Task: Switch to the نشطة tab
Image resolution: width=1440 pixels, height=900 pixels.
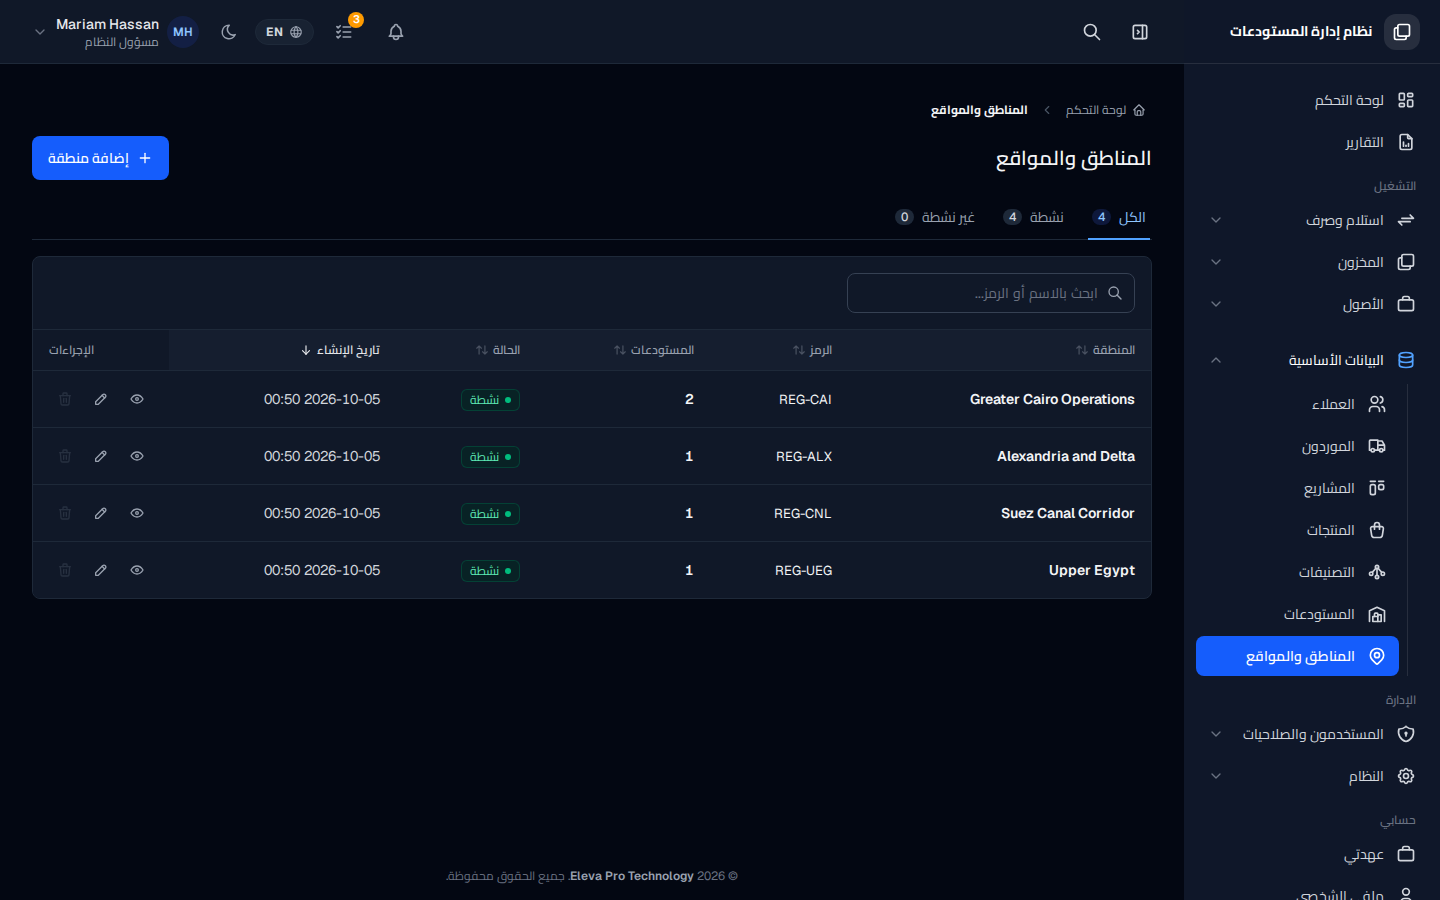Action: coord(1034,217)
